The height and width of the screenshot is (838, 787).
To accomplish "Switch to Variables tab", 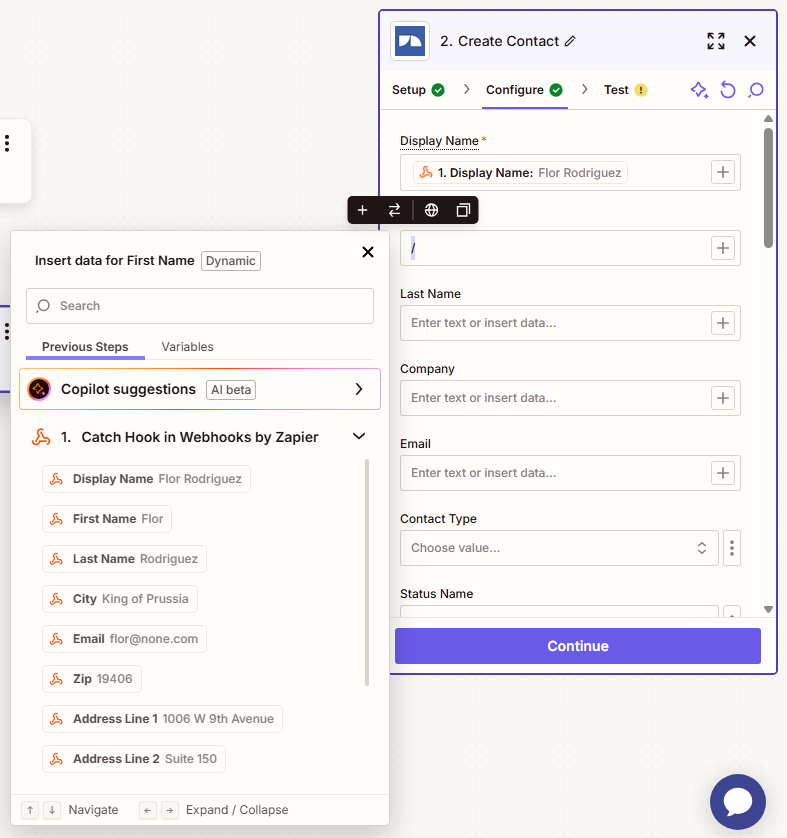I will (188, 347).
